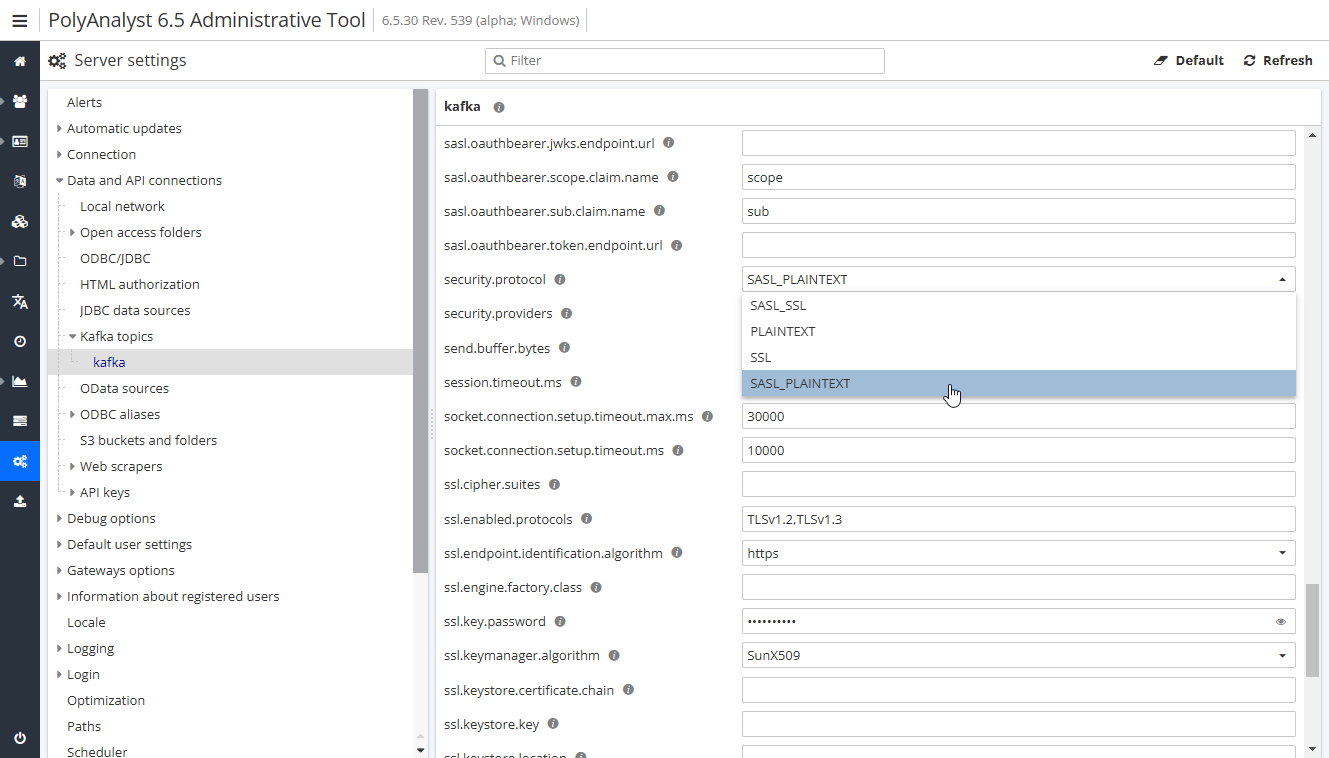This screenshot has height=758, width=1329.
Task: Open the Users group sidebar icon
Action: coord(19,101)
